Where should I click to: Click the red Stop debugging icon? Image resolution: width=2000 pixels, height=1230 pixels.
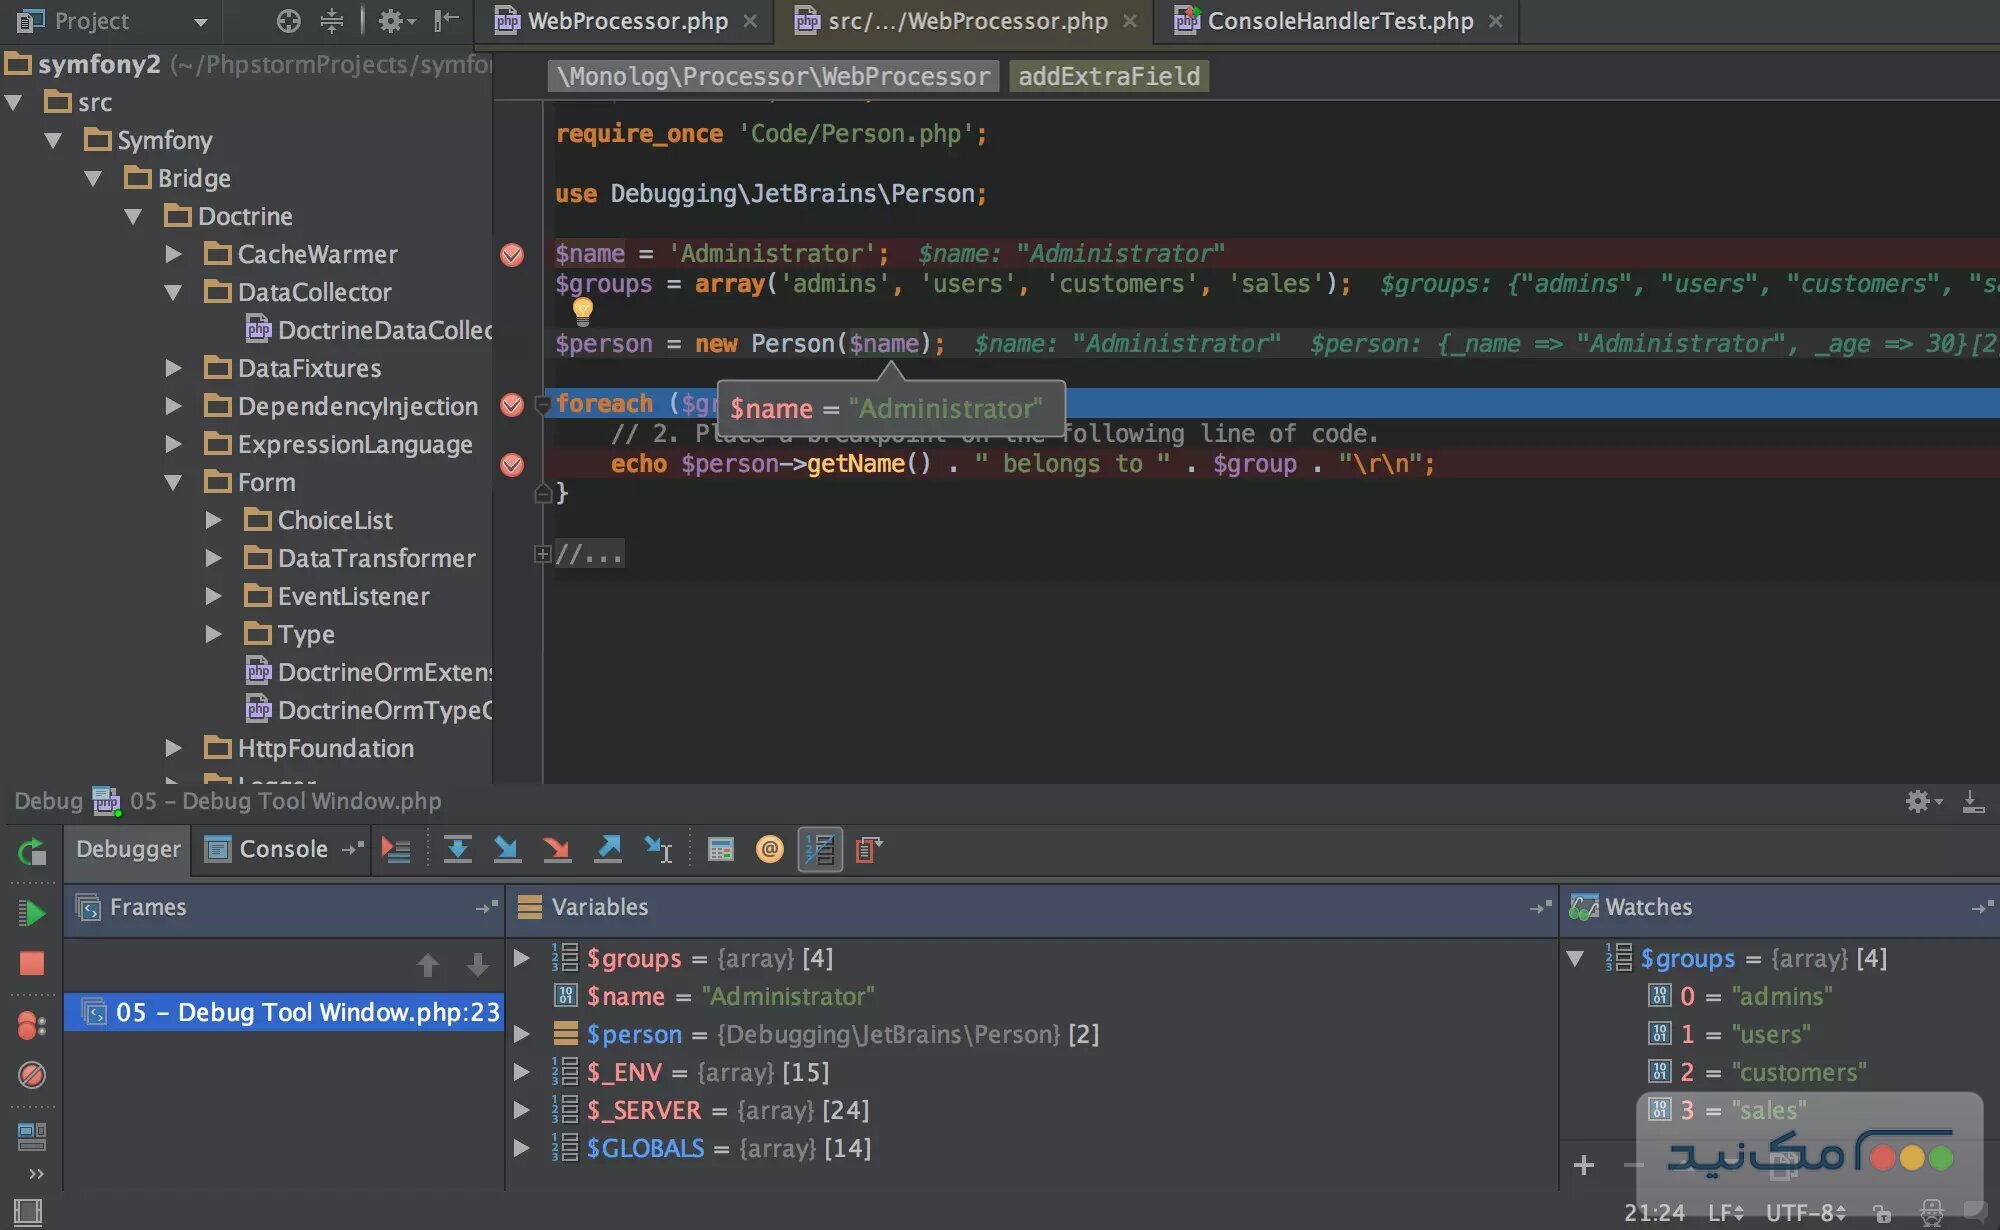[32, 961]
